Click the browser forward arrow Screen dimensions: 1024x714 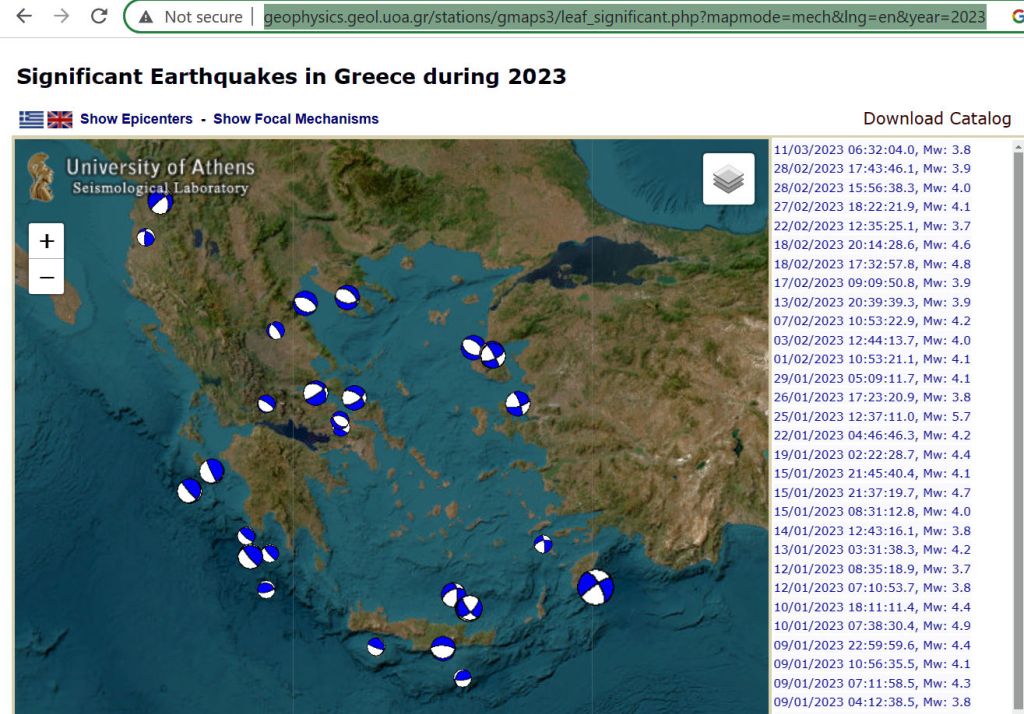pyautogui.click(x=62, y=16)
